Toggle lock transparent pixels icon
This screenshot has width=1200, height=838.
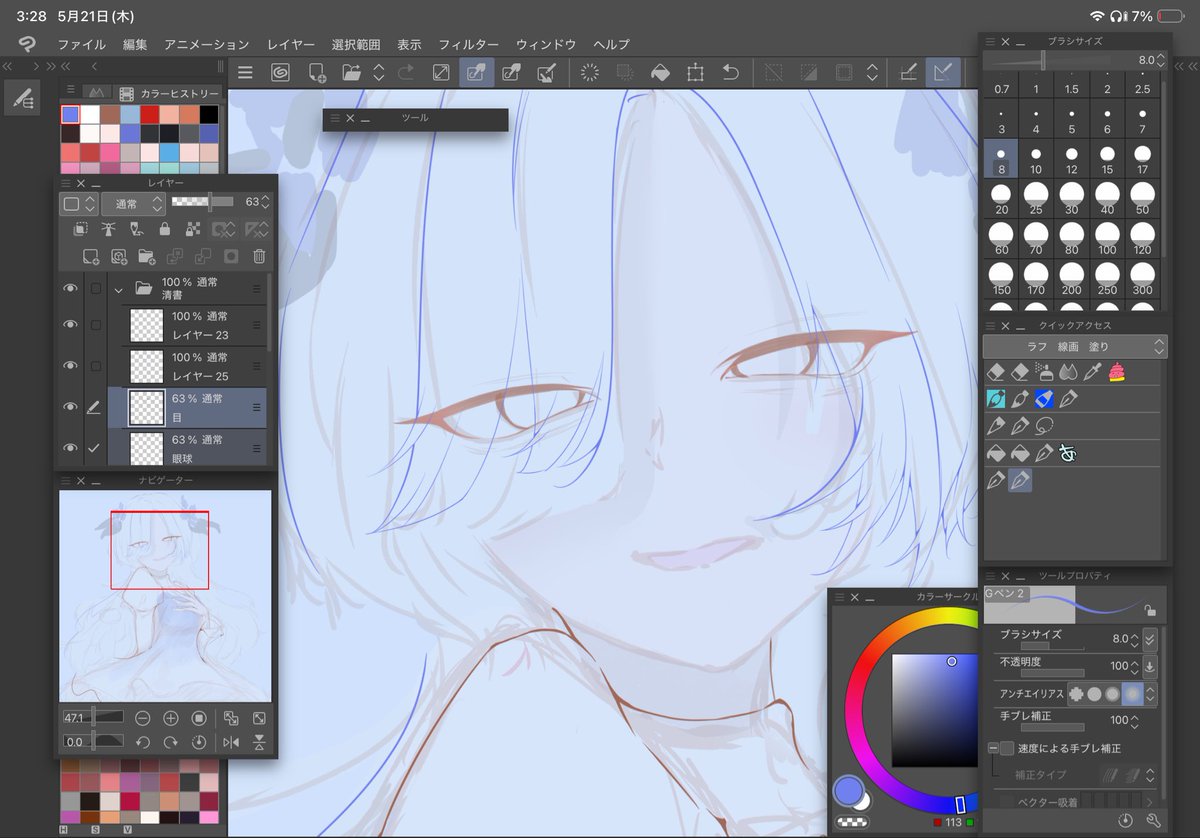click(193, 229)
